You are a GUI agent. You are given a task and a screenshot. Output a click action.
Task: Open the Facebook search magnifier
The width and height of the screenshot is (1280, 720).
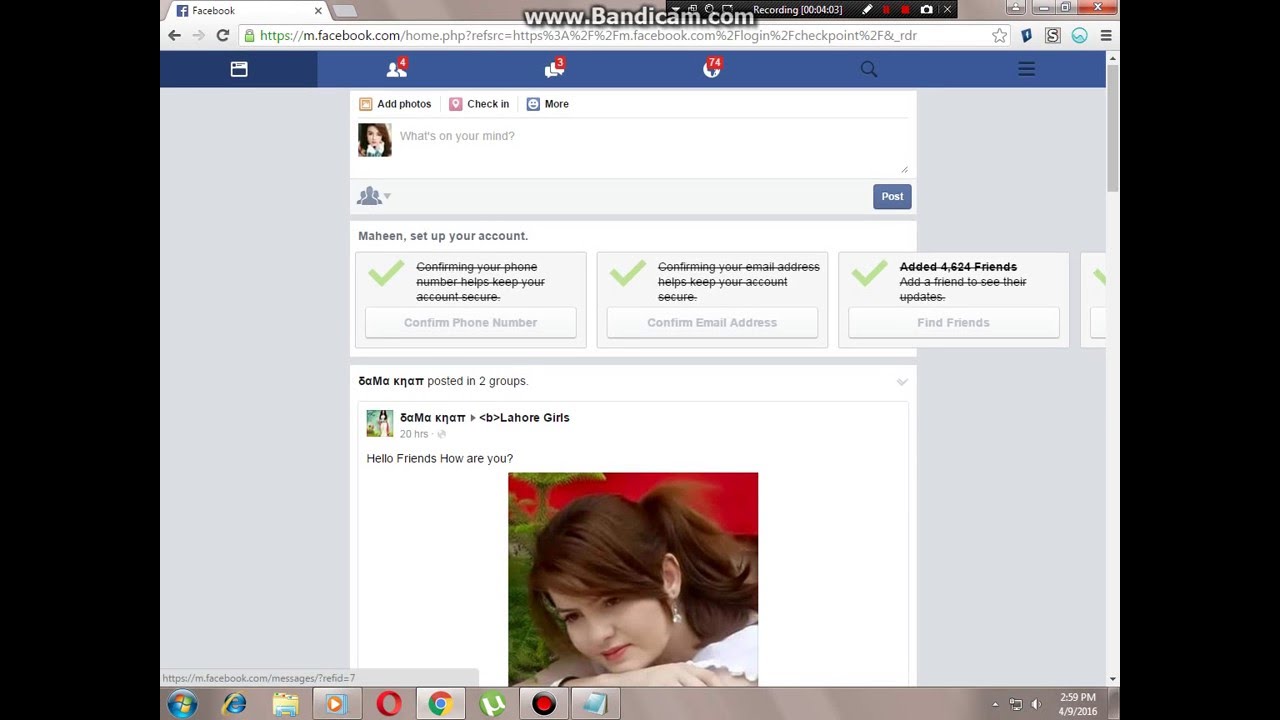pos(869,69)
